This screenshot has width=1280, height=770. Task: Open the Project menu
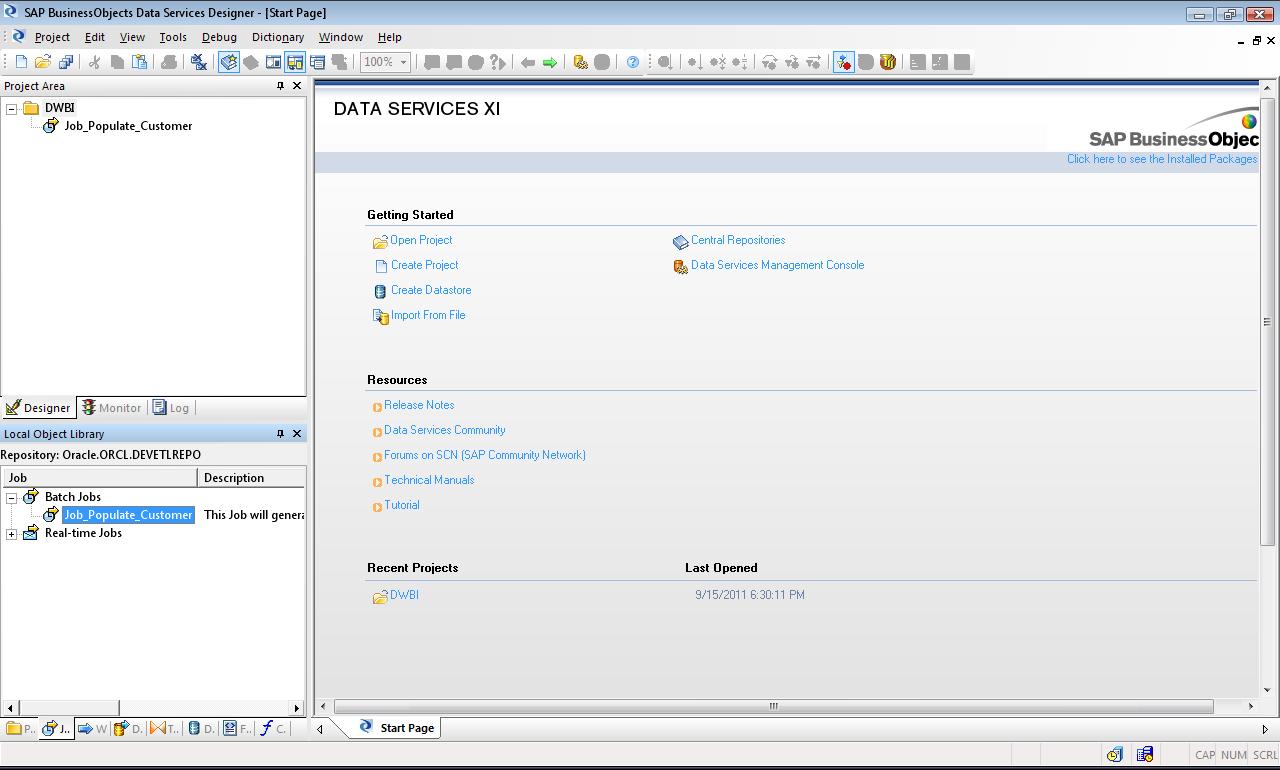[52, 37]
